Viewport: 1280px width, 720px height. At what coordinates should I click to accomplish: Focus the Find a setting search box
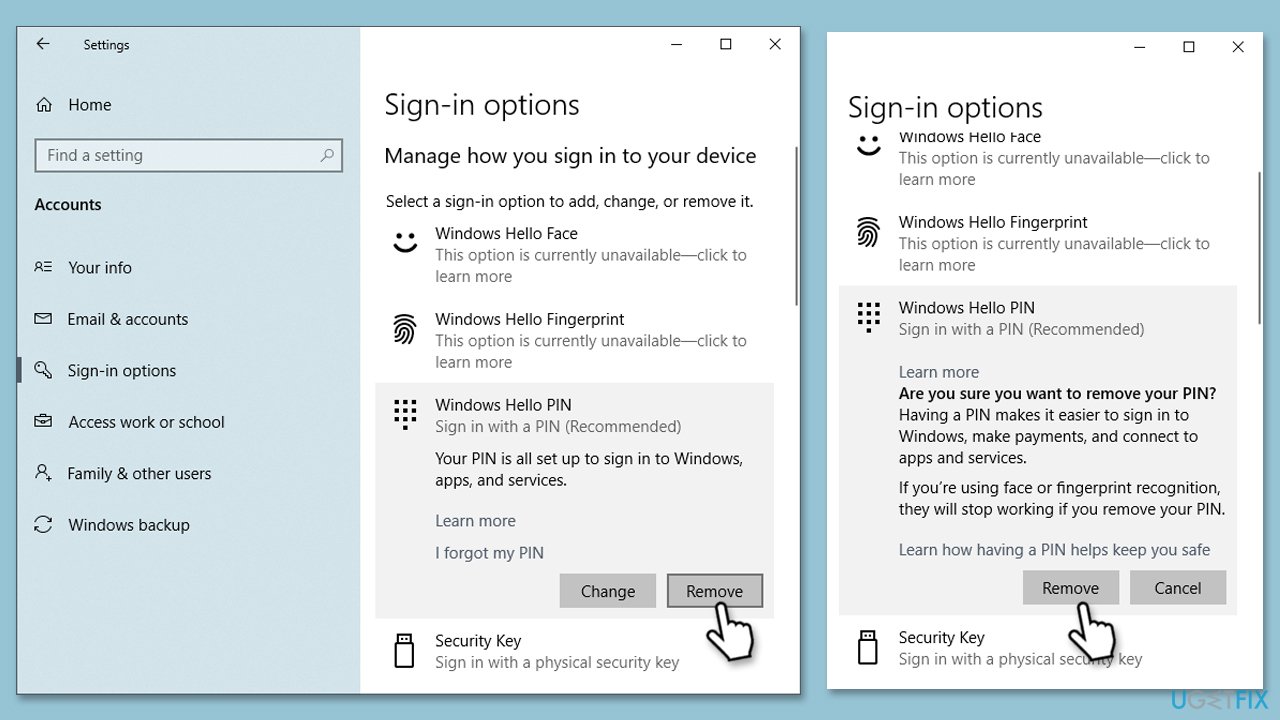point(188,155)
